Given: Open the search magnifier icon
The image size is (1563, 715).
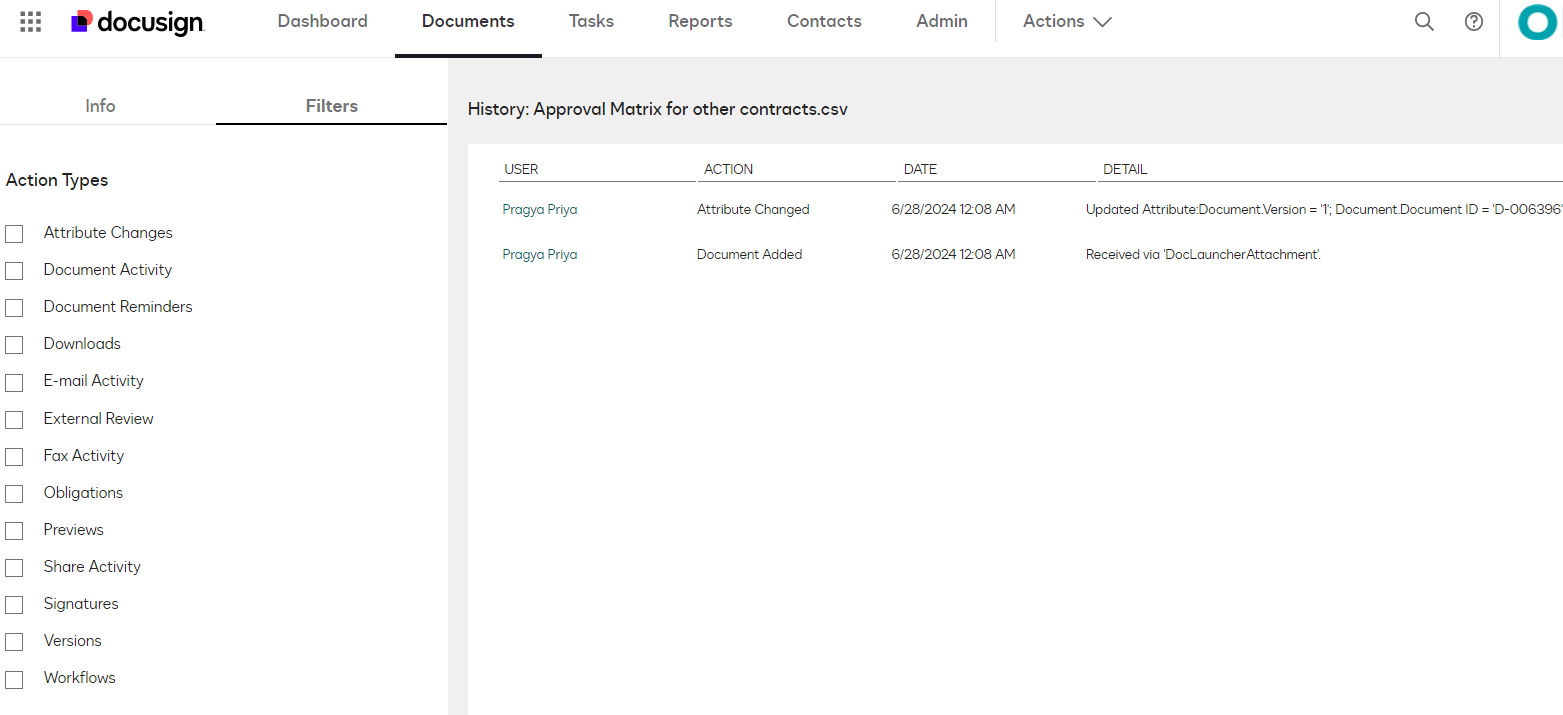Looking at the screenshot, I should 1424,21.
